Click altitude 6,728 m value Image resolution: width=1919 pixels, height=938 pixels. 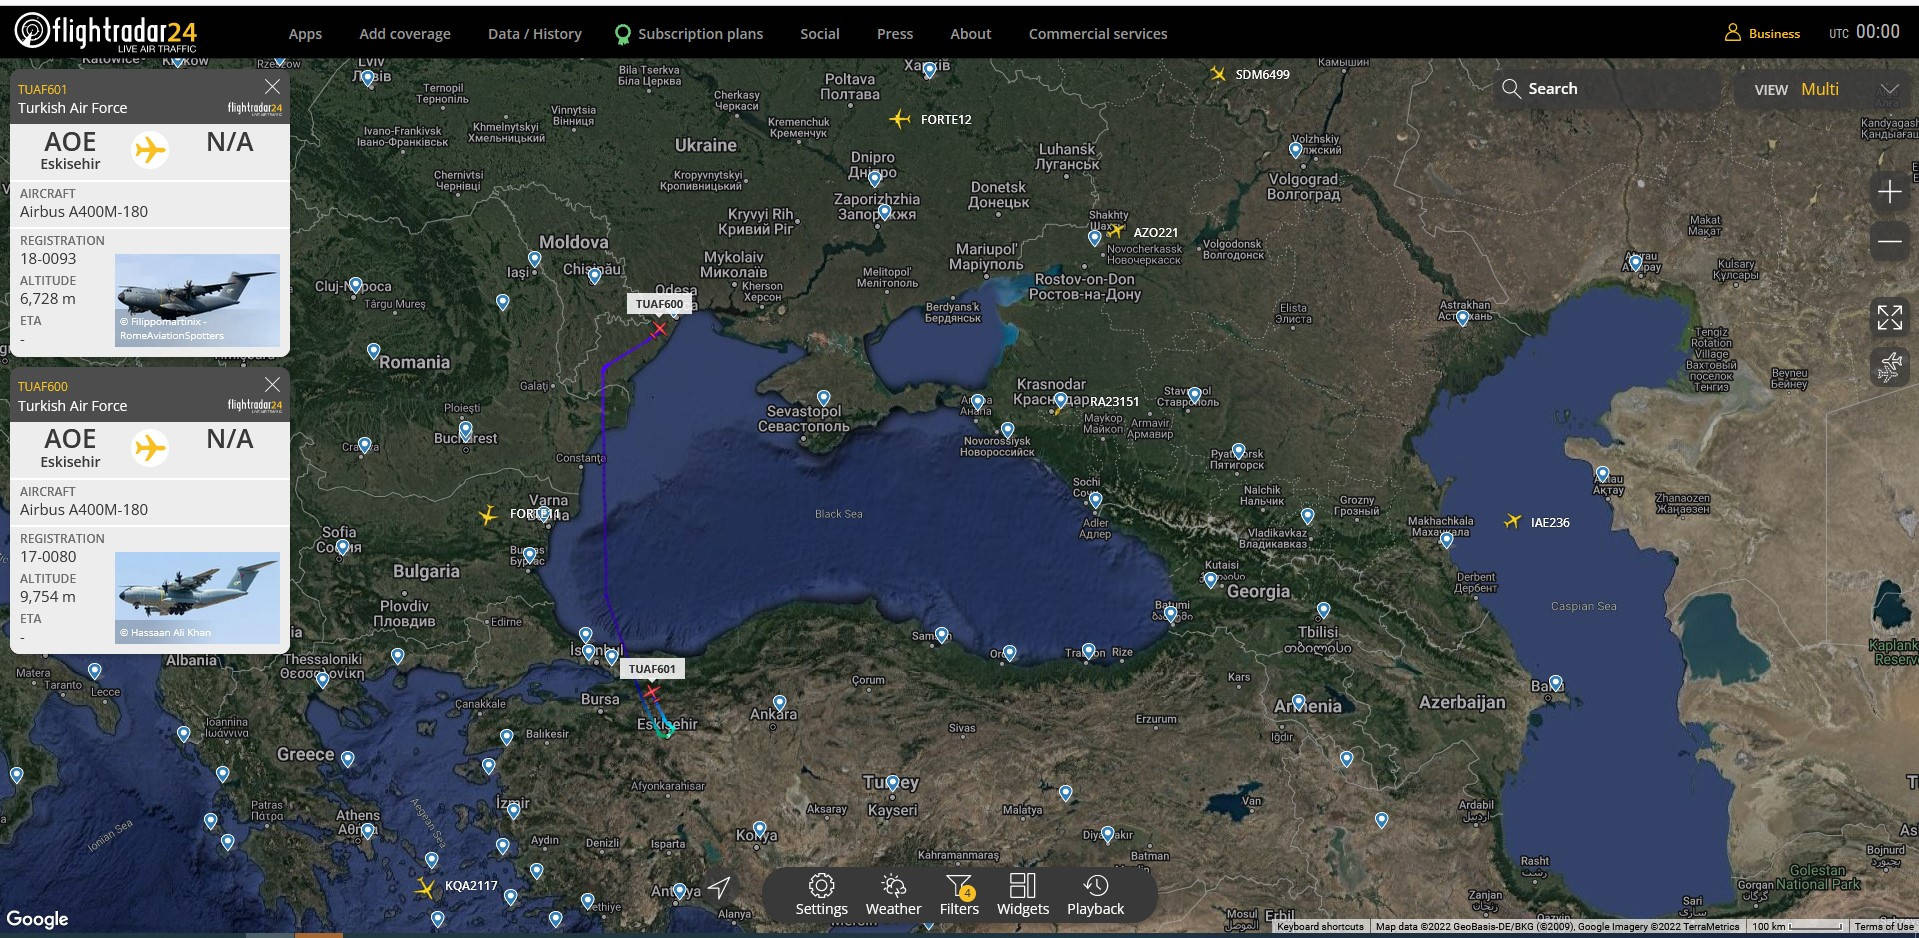(x=48, y=298)
